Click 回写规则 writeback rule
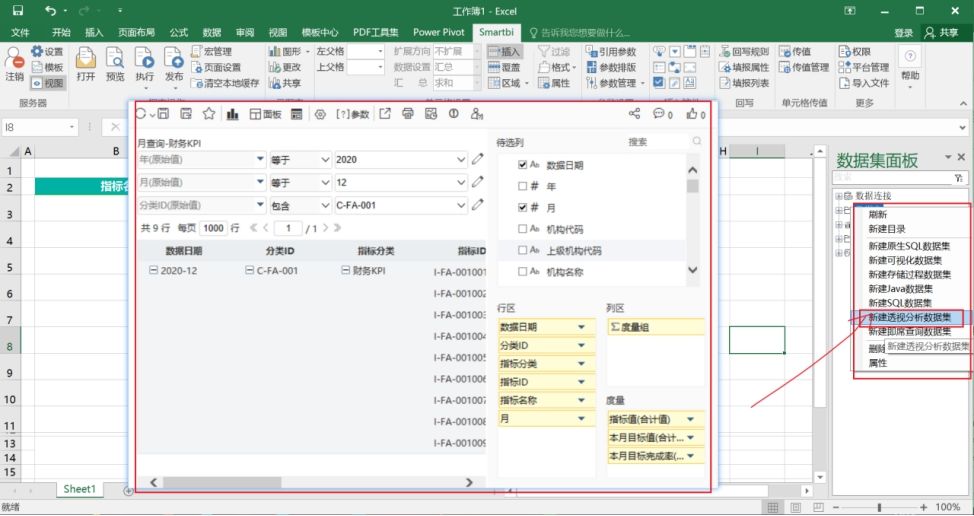The image size is (974, 516). (x=744, y=52)
